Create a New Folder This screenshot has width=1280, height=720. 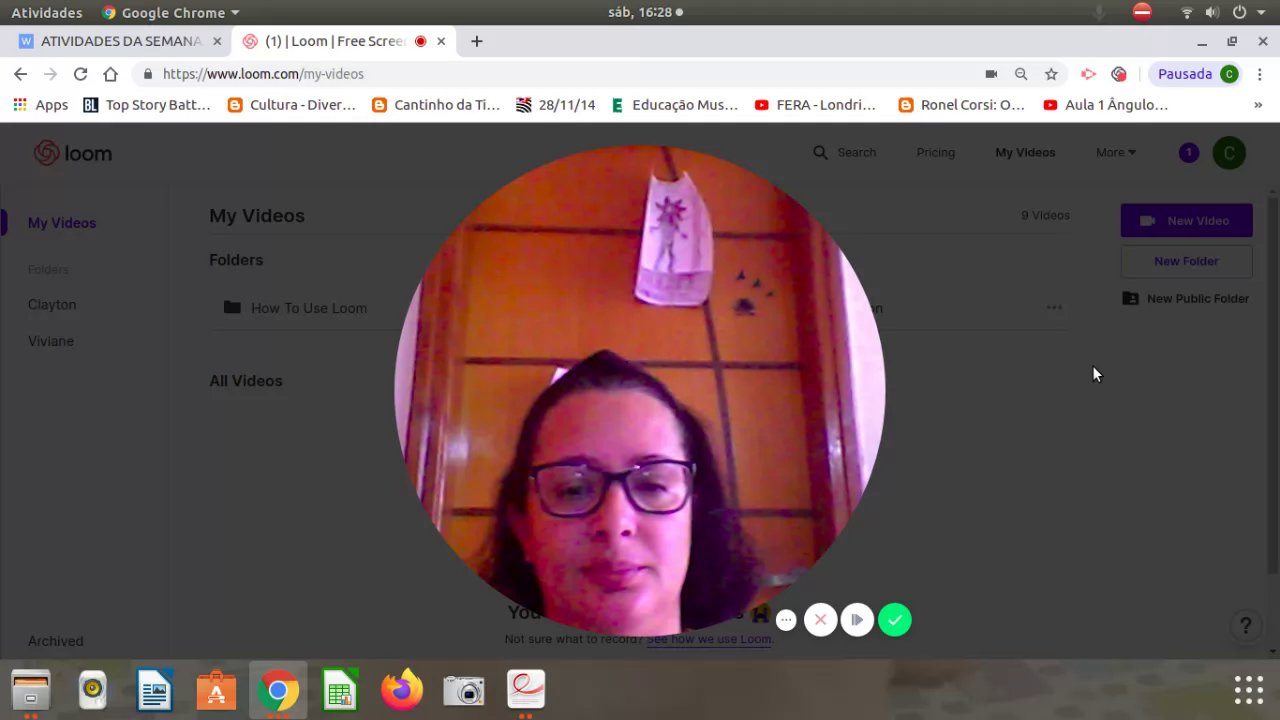[1186, 261]
